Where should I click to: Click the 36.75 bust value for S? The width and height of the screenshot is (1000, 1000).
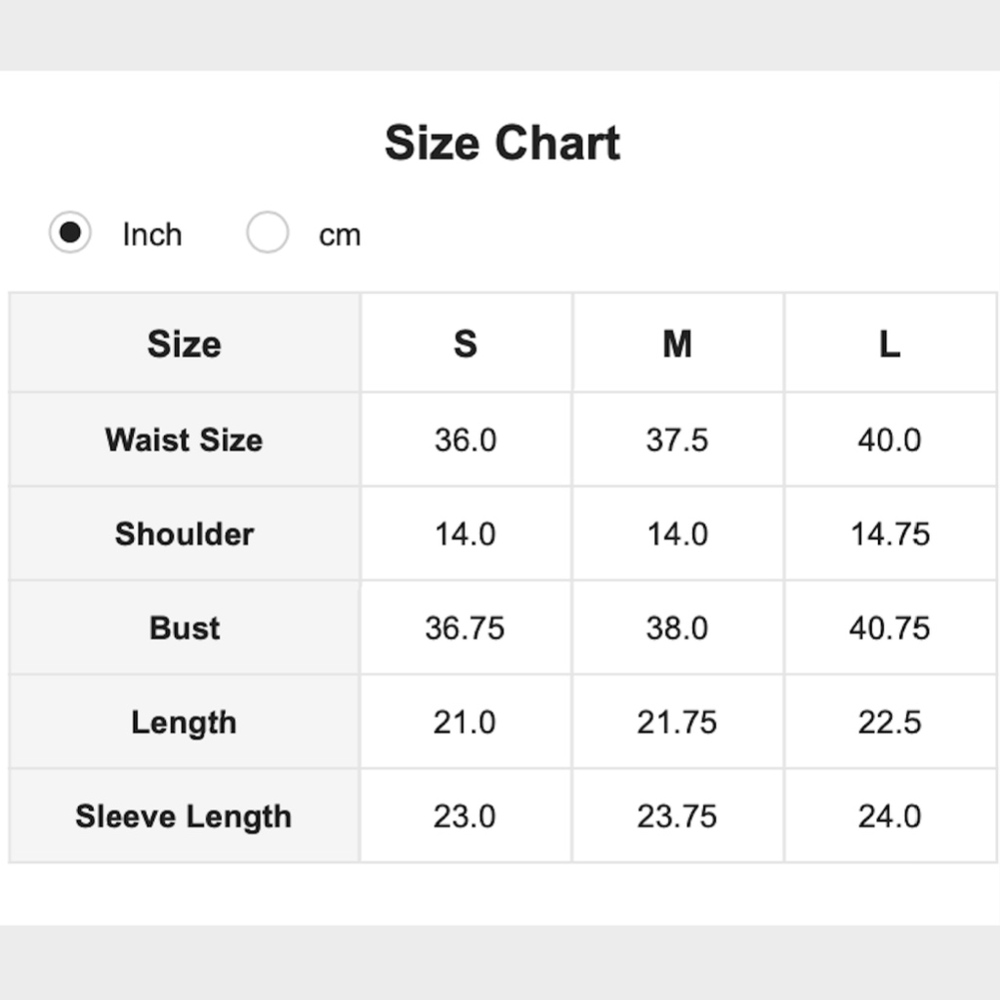(x=465, y=628)
